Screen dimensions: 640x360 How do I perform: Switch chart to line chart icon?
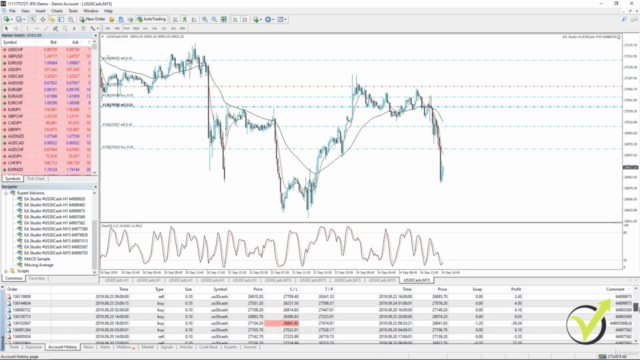click(194, 19)
